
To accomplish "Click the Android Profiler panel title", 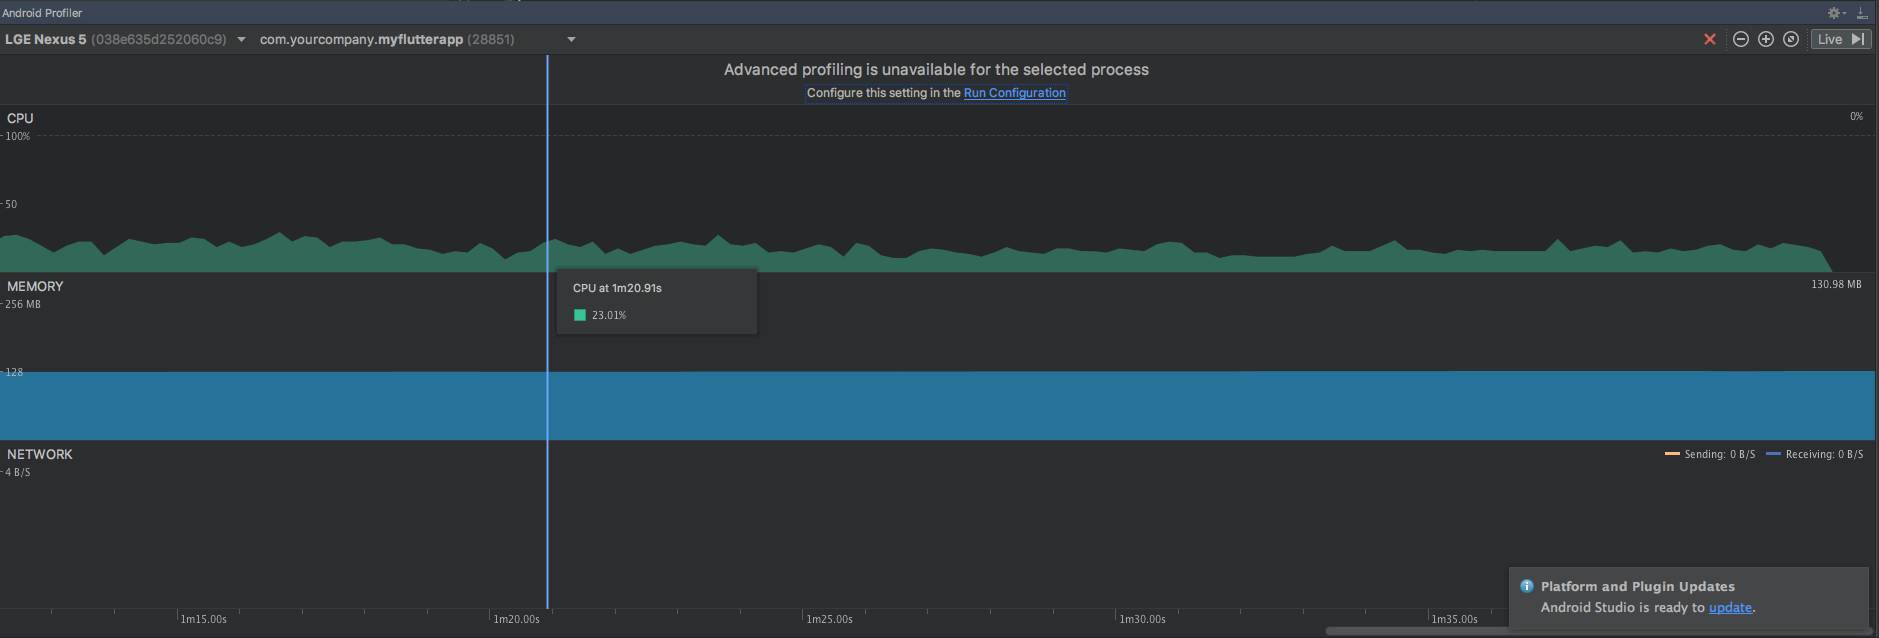I will coord(42,13).
